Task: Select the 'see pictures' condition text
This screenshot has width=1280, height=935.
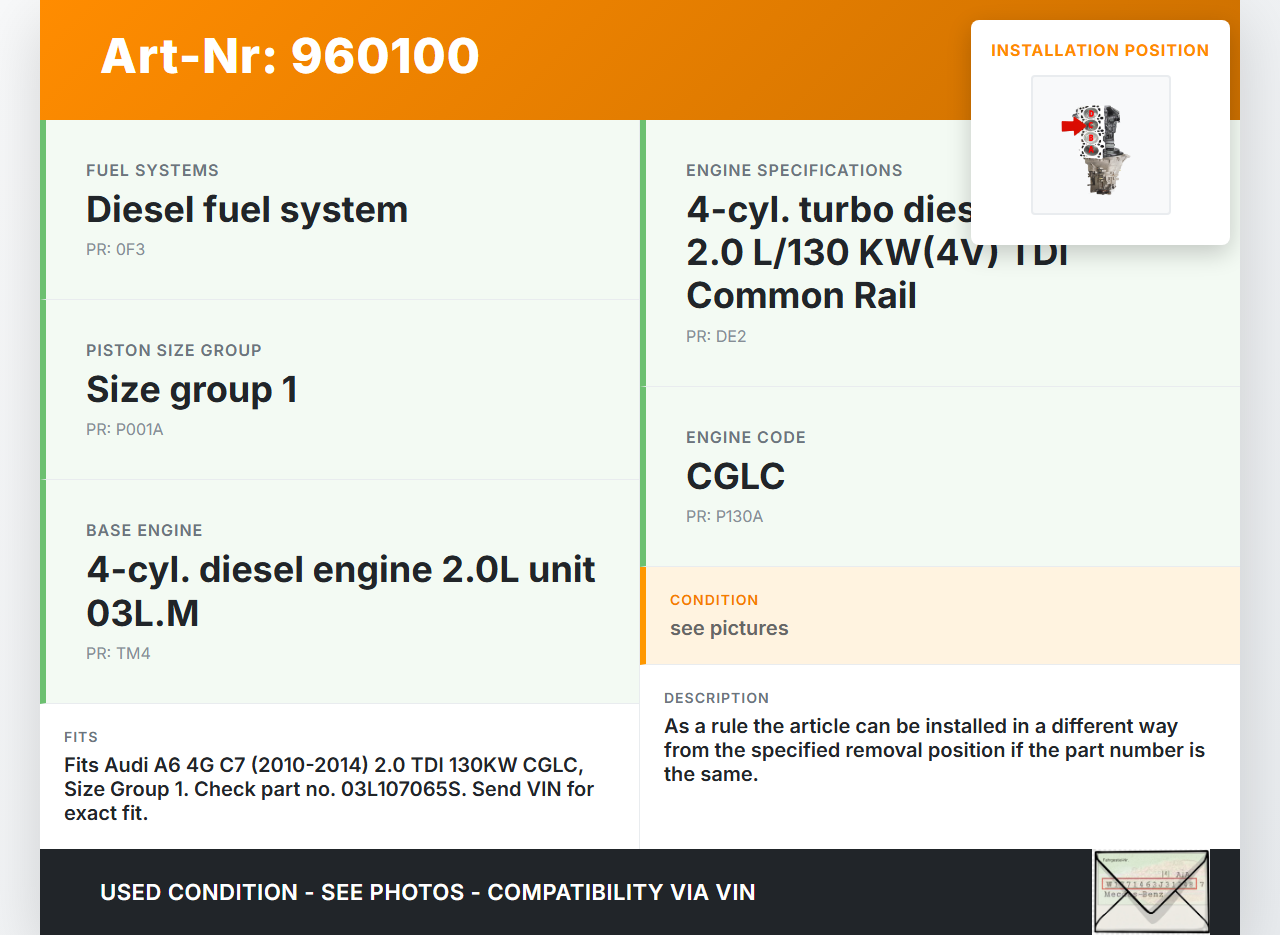Action: click(729, 628)
